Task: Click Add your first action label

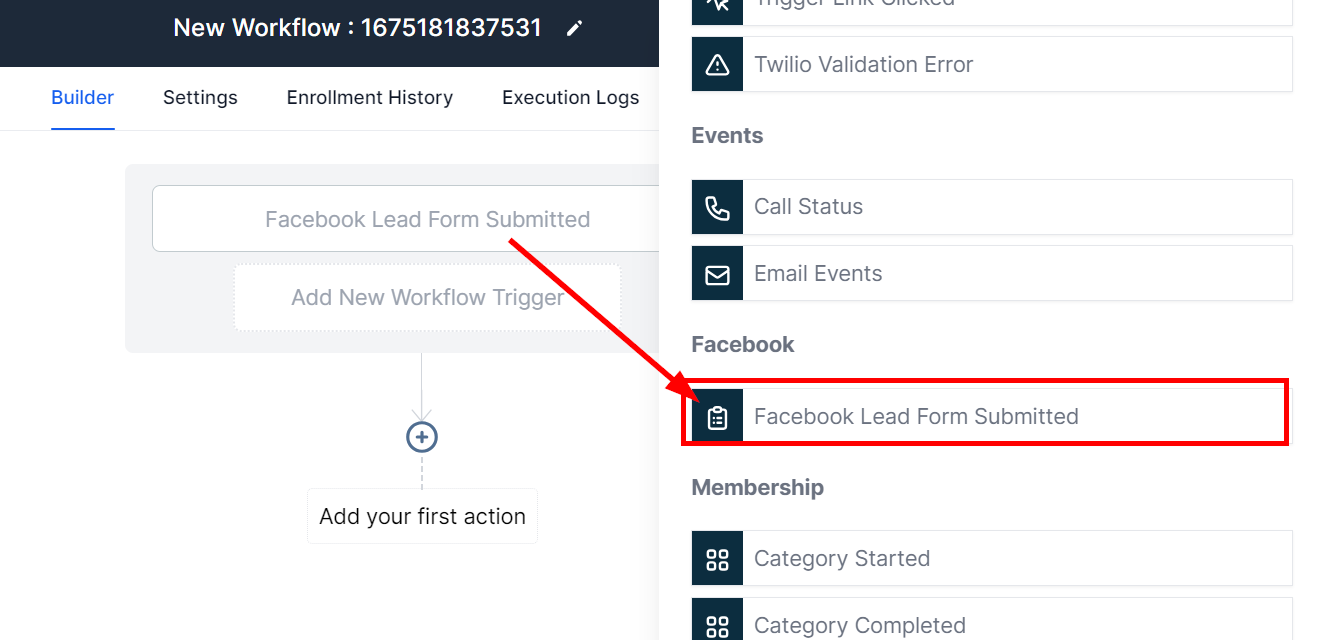Action: point(422,517)
